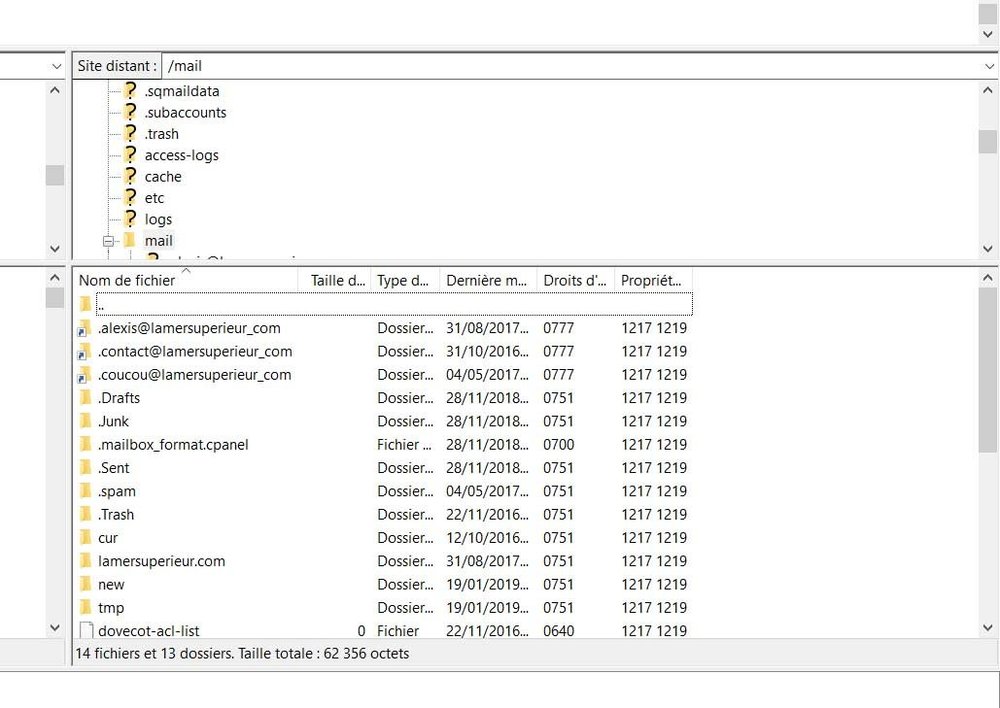The height and width of the screenshot is (708, 1000).
Task: Click the folder icon of the mail tree node
Action: point(130,240)
